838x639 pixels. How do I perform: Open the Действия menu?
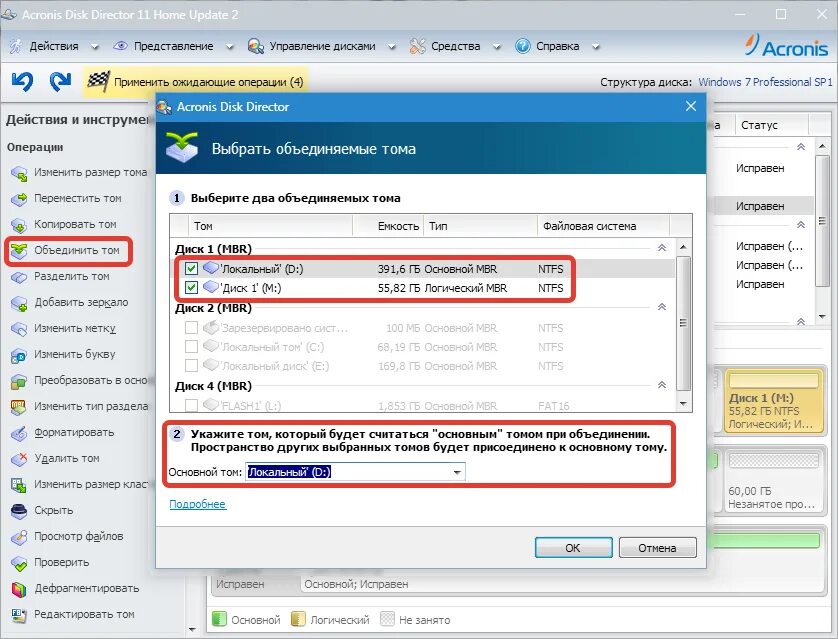[x=54, y=46]
